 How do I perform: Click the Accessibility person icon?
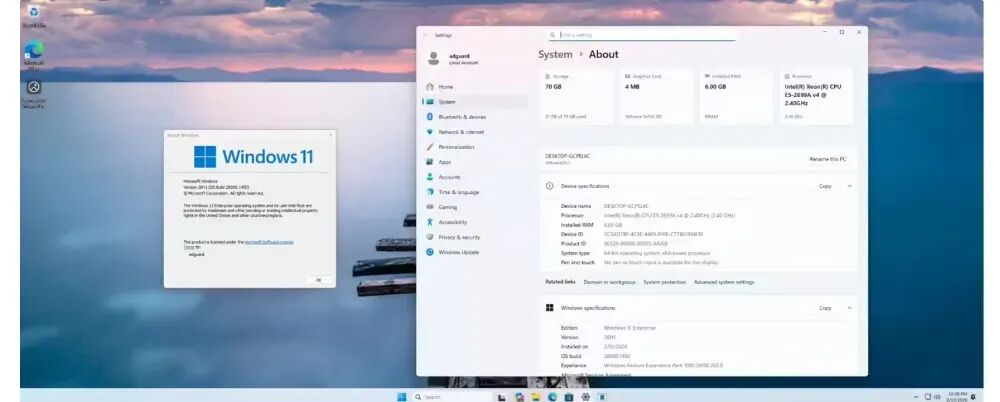tap(430, 222)
